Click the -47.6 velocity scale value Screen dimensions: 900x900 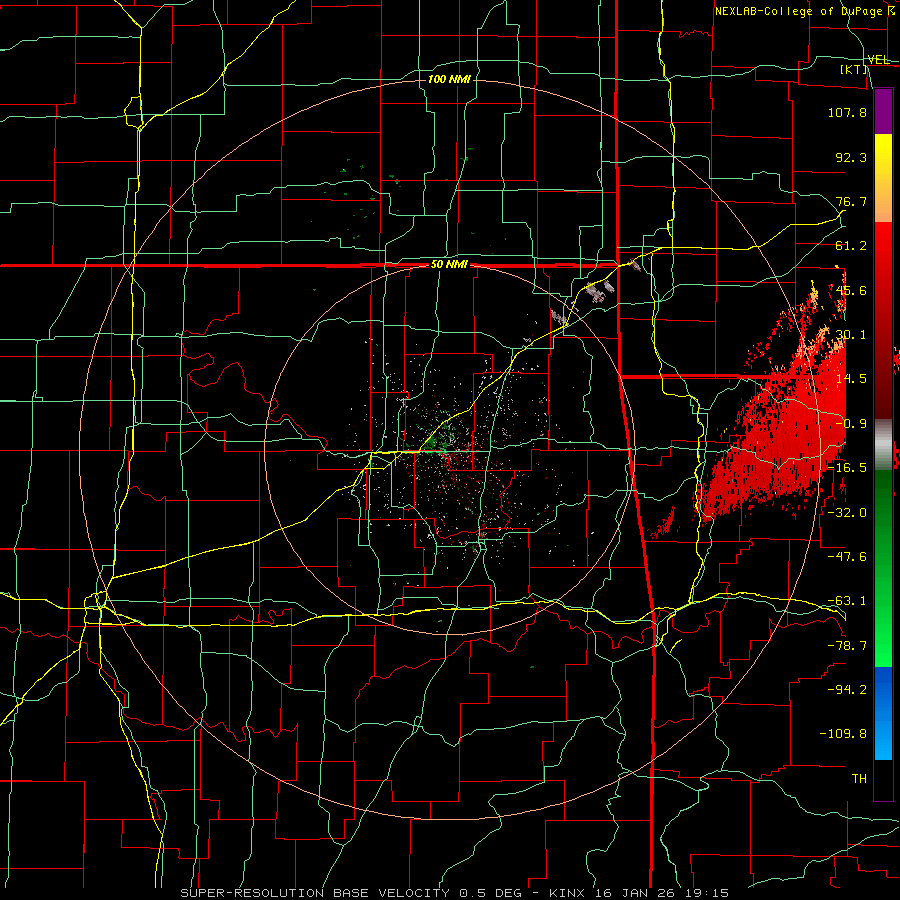coord(847,557)
